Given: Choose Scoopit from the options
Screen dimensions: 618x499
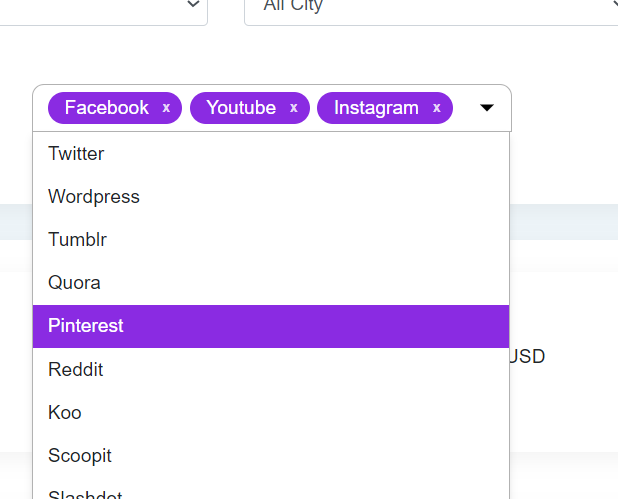Looking at the screenshot, I should click(x=80, y=456).
